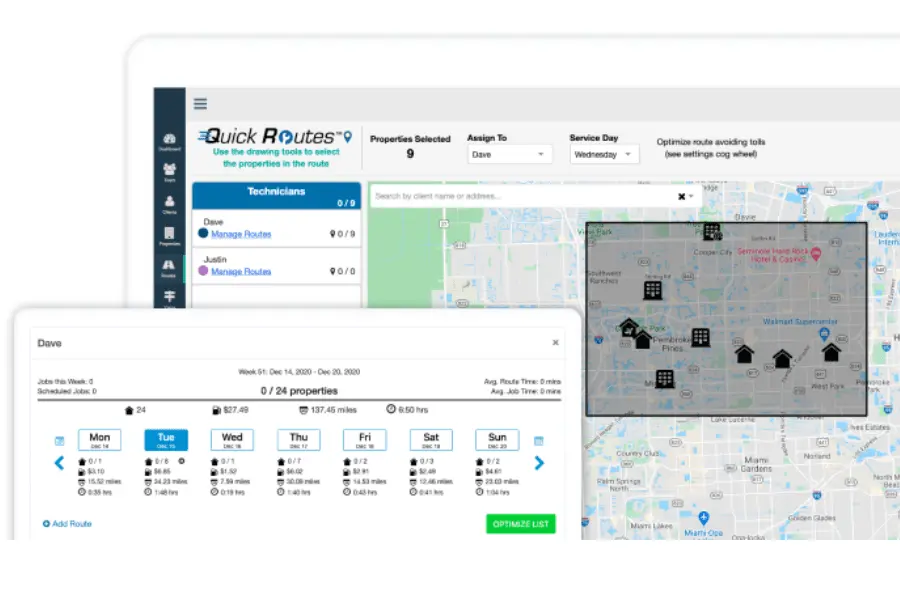Open the Service Day dropdown showing Wednesday
Image resolution: width=900 pixels, height=600 pixels.
[x=604, y=154]
